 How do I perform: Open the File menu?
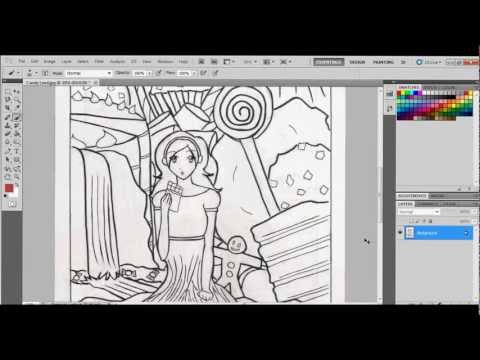click(x=22, y=62)
